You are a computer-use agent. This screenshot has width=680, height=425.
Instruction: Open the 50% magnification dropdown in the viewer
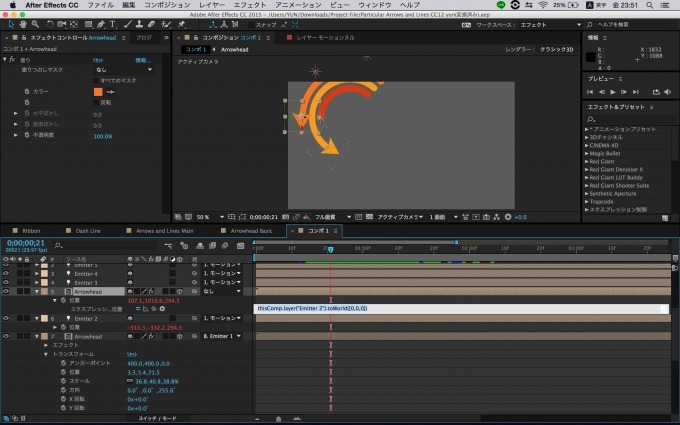[x=206, y=216]
